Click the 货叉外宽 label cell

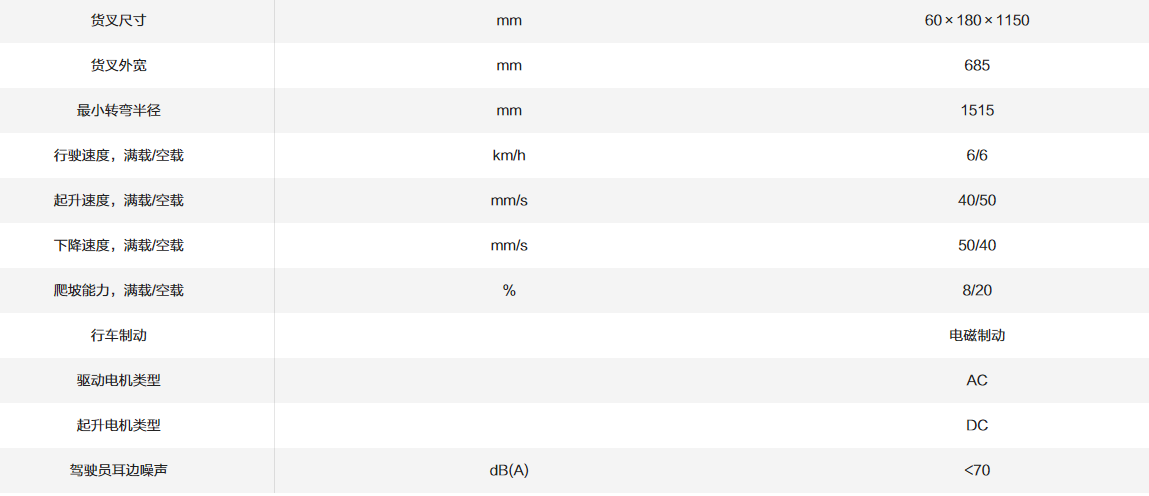pos(118,65)
